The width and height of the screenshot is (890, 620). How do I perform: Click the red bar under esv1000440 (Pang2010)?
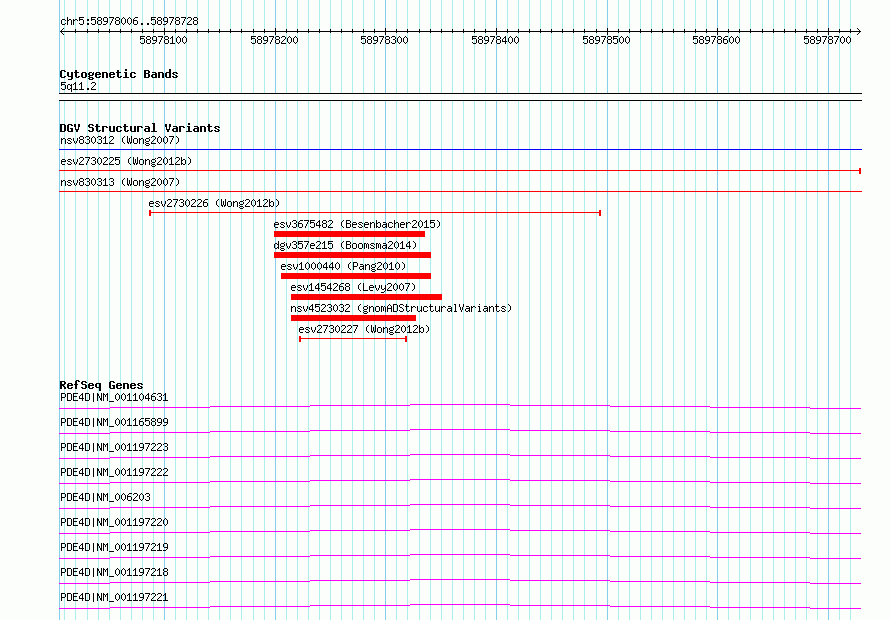[355, 276]
